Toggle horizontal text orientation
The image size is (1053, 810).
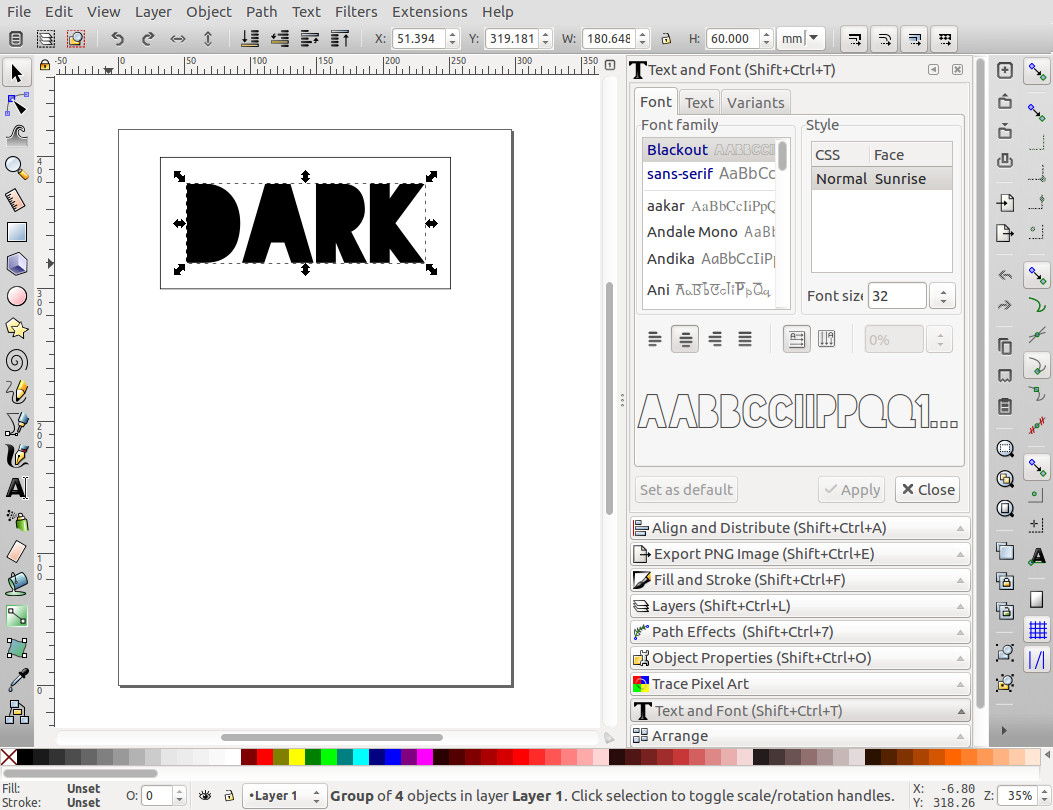(x=796, y=339)
